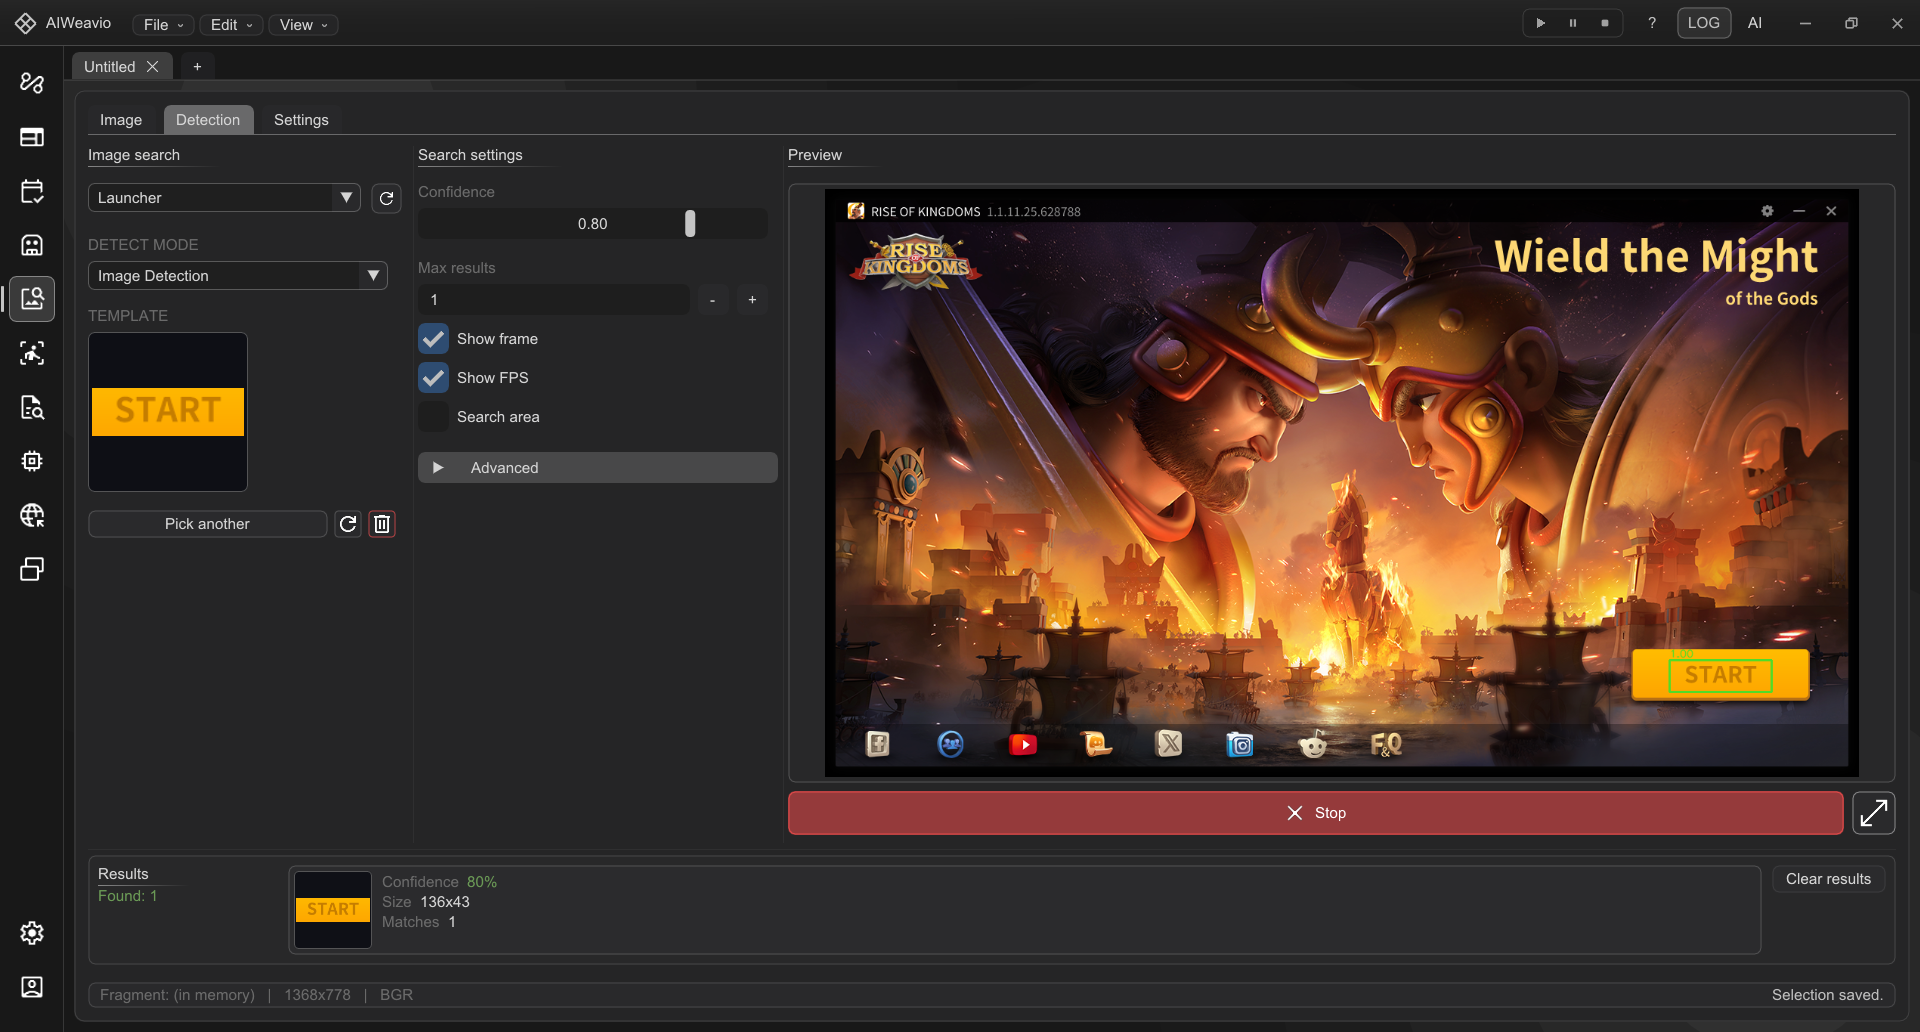Open the View menu

pyautogui.click(x=303, y=25)
